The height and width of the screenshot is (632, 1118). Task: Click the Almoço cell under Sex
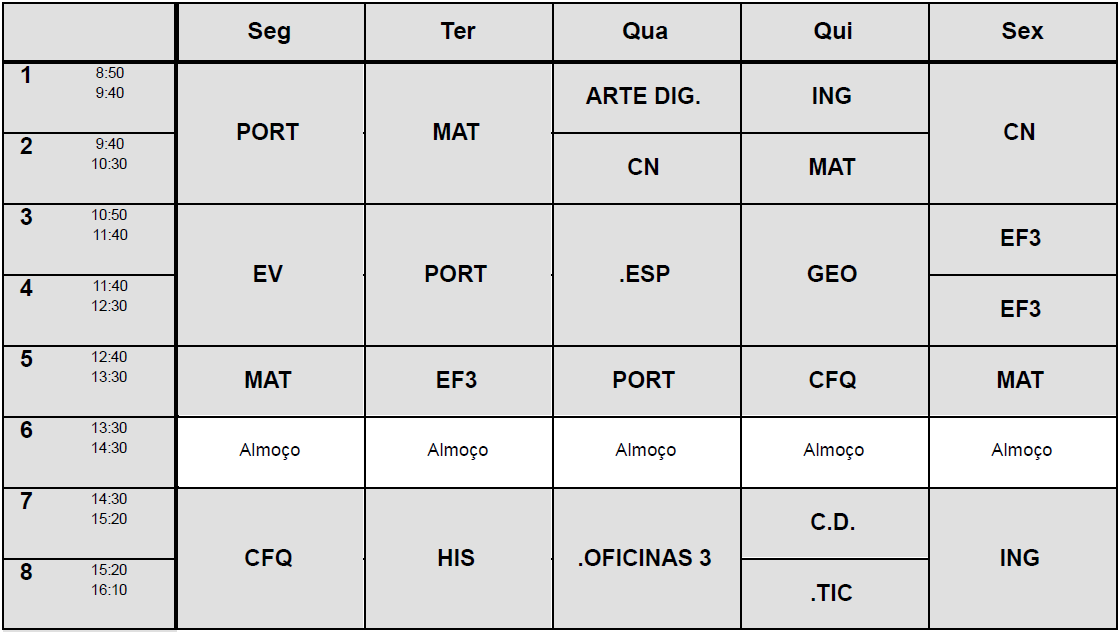[x=1021, y=451]
